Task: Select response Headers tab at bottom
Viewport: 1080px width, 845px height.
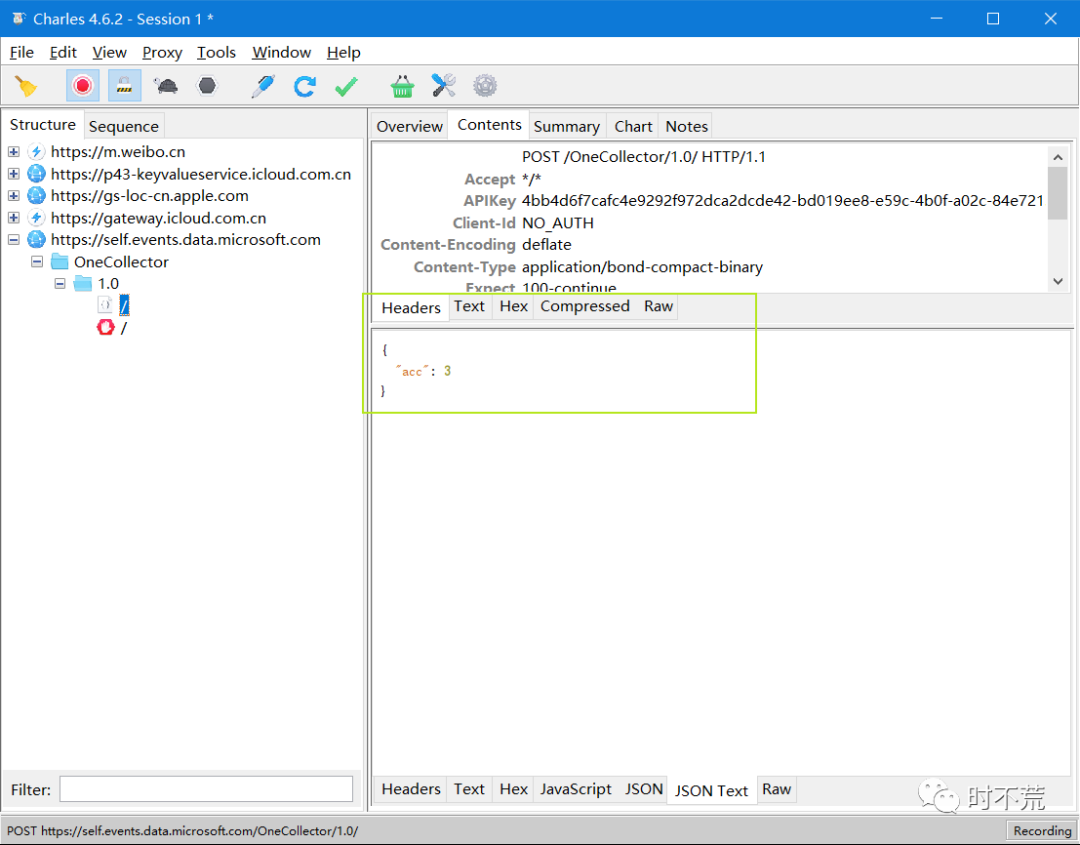Action: 411,789
